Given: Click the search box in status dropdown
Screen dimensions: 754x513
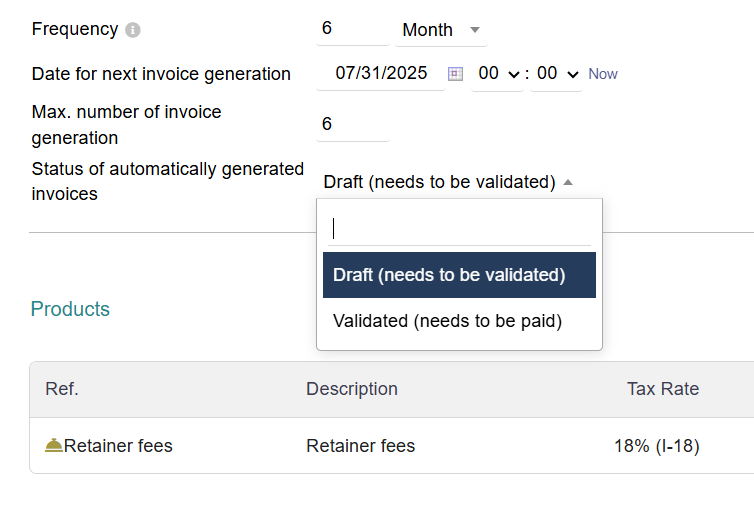Looking at the screenshot, I should 459,229.
